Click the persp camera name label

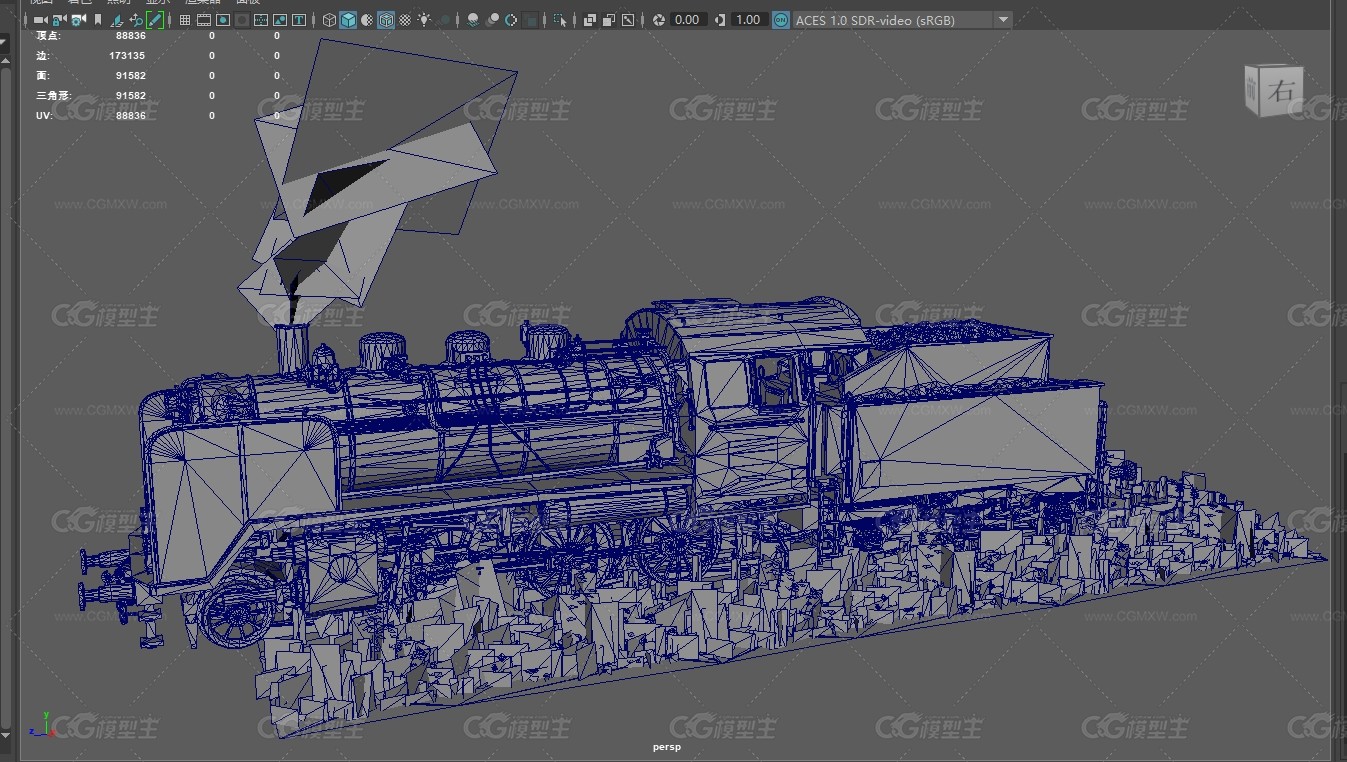pyautogui.click(x=667, y=747)
